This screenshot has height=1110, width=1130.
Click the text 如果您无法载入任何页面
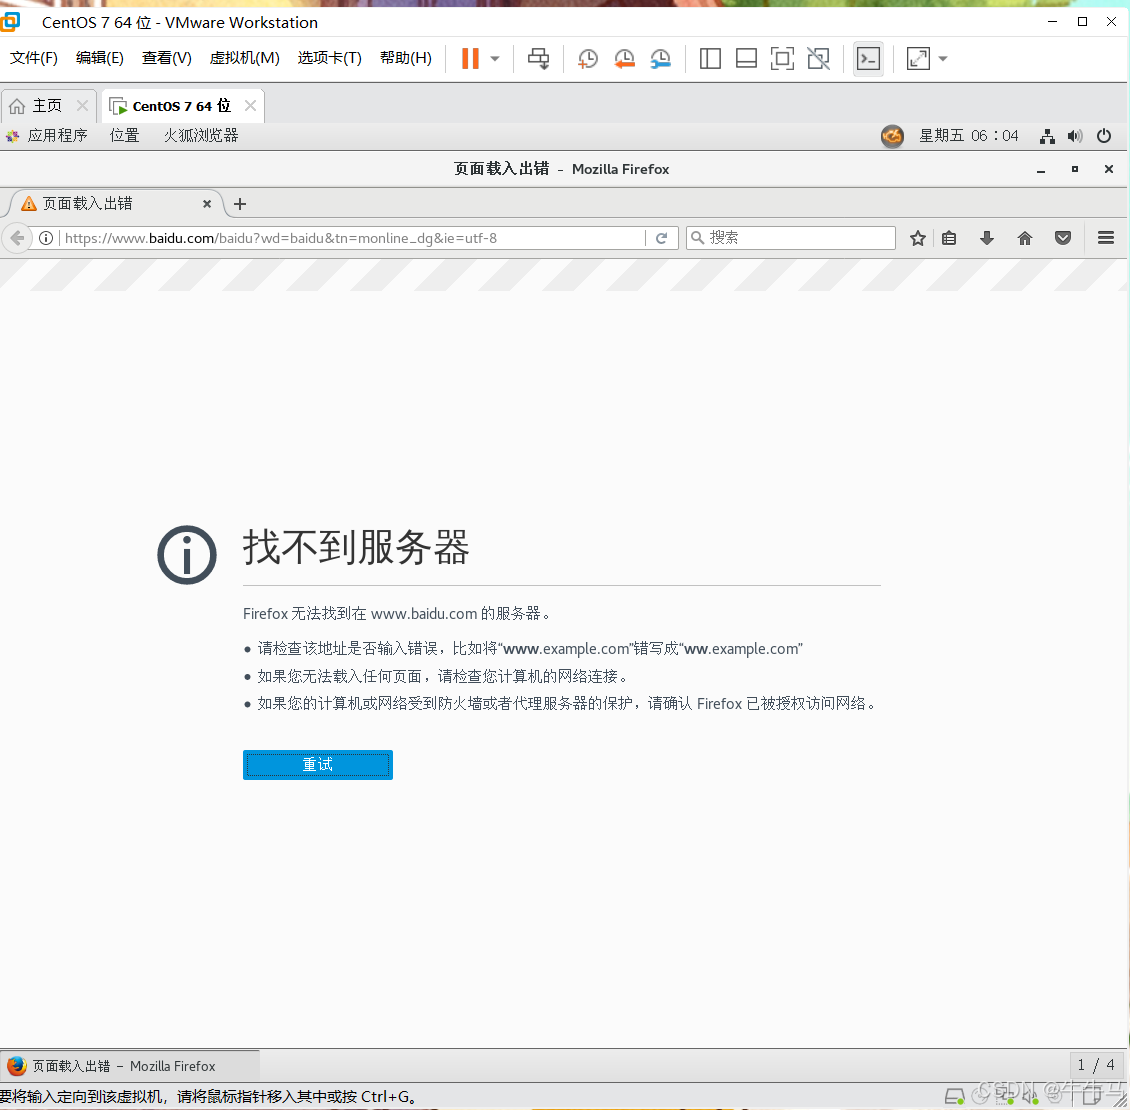(x=339, y=676)
